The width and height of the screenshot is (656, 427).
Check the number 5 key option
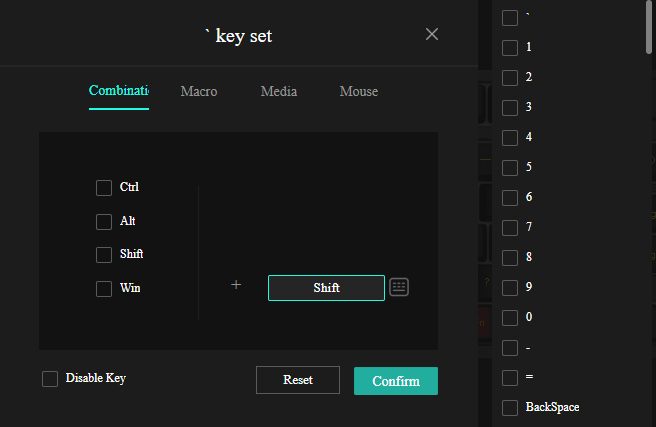(510, 167)
